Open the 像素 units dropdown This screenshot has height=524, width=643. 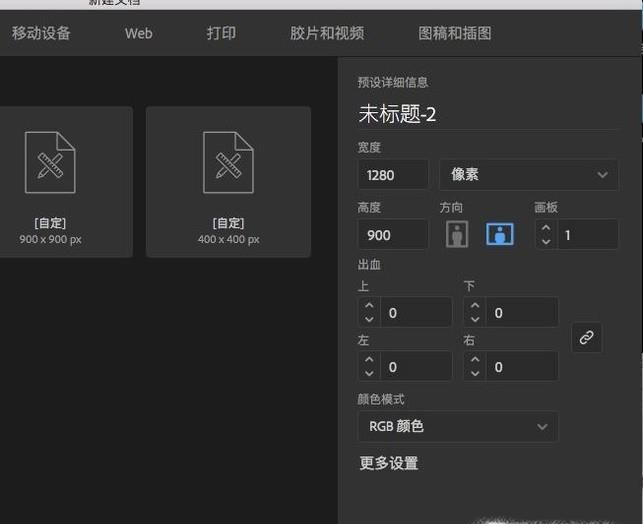[x=528, y=175]
